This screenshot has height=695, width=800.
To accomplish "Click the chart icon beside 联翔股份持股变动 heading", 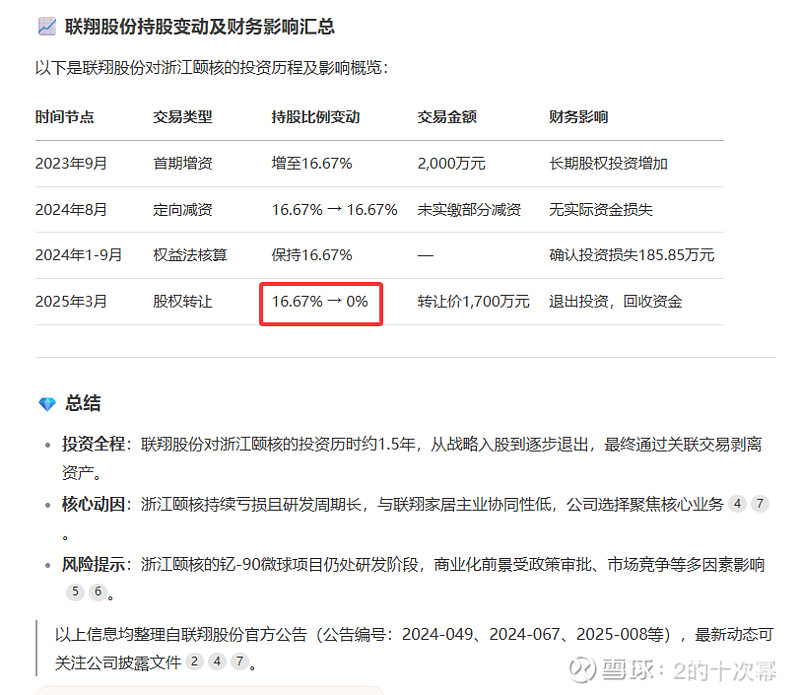I will click(47, 27).
